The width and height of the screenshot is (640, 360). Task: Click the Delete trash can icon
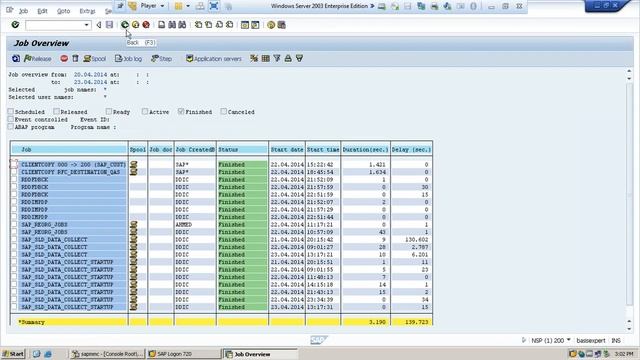pyautogui.click(x=75, y=58)
